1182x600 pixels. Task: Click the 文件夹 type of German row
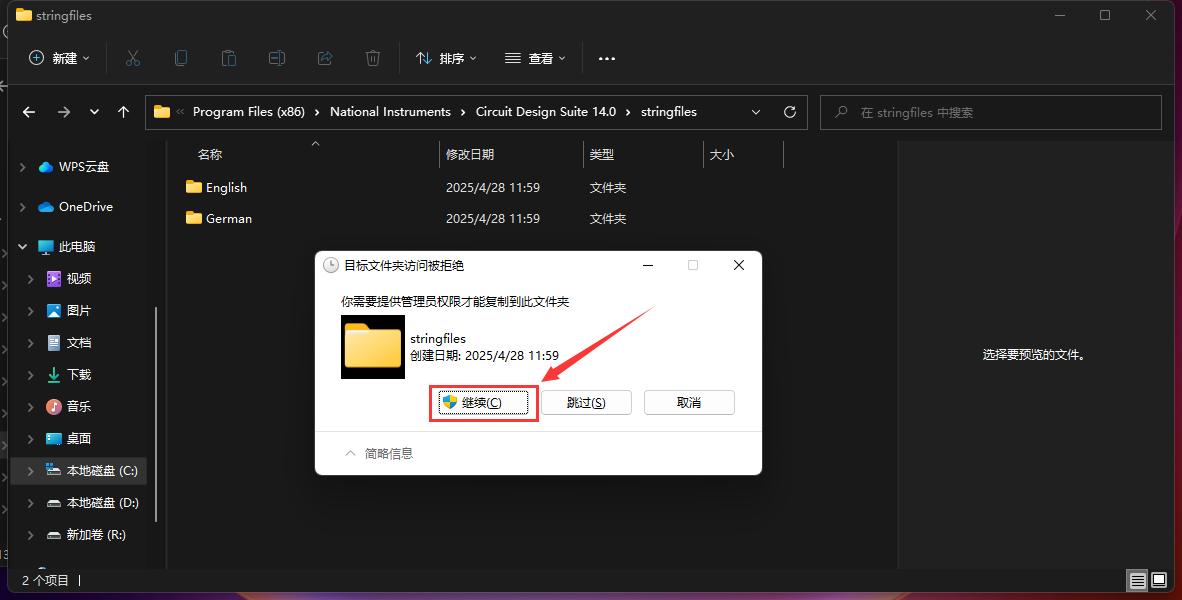608,219
